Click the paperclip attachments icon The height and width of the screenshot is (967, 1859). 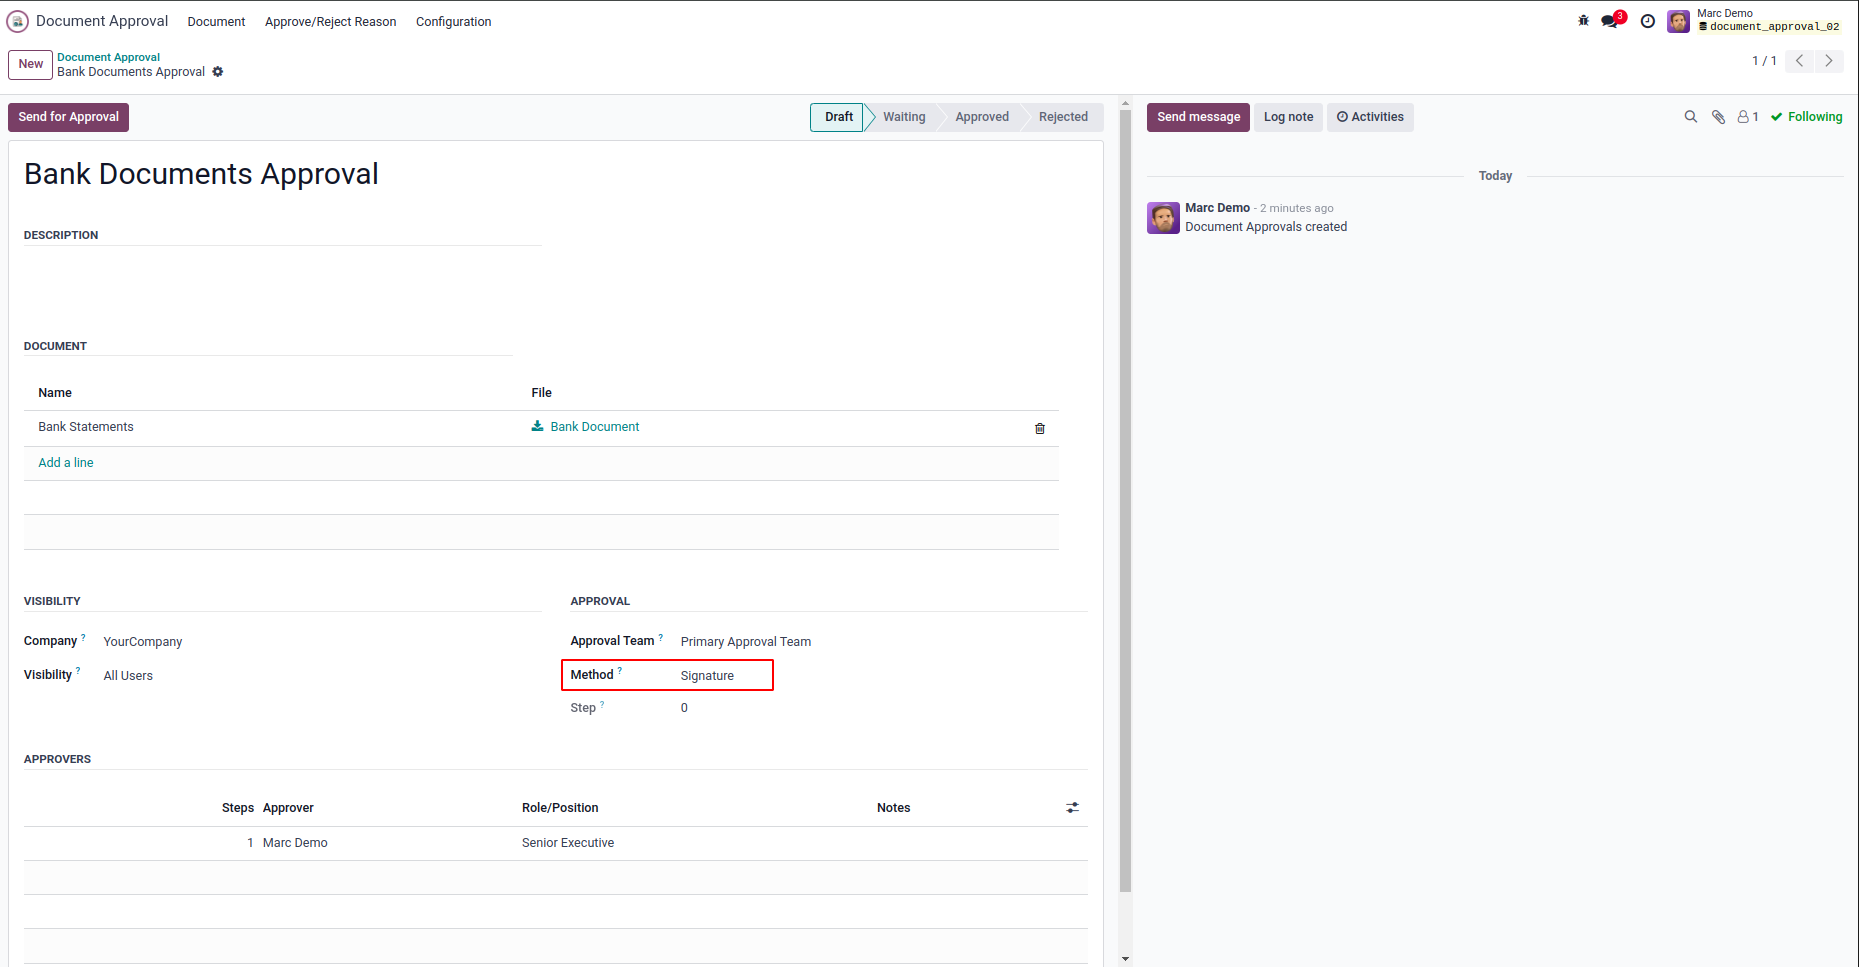click(1719, 117)
